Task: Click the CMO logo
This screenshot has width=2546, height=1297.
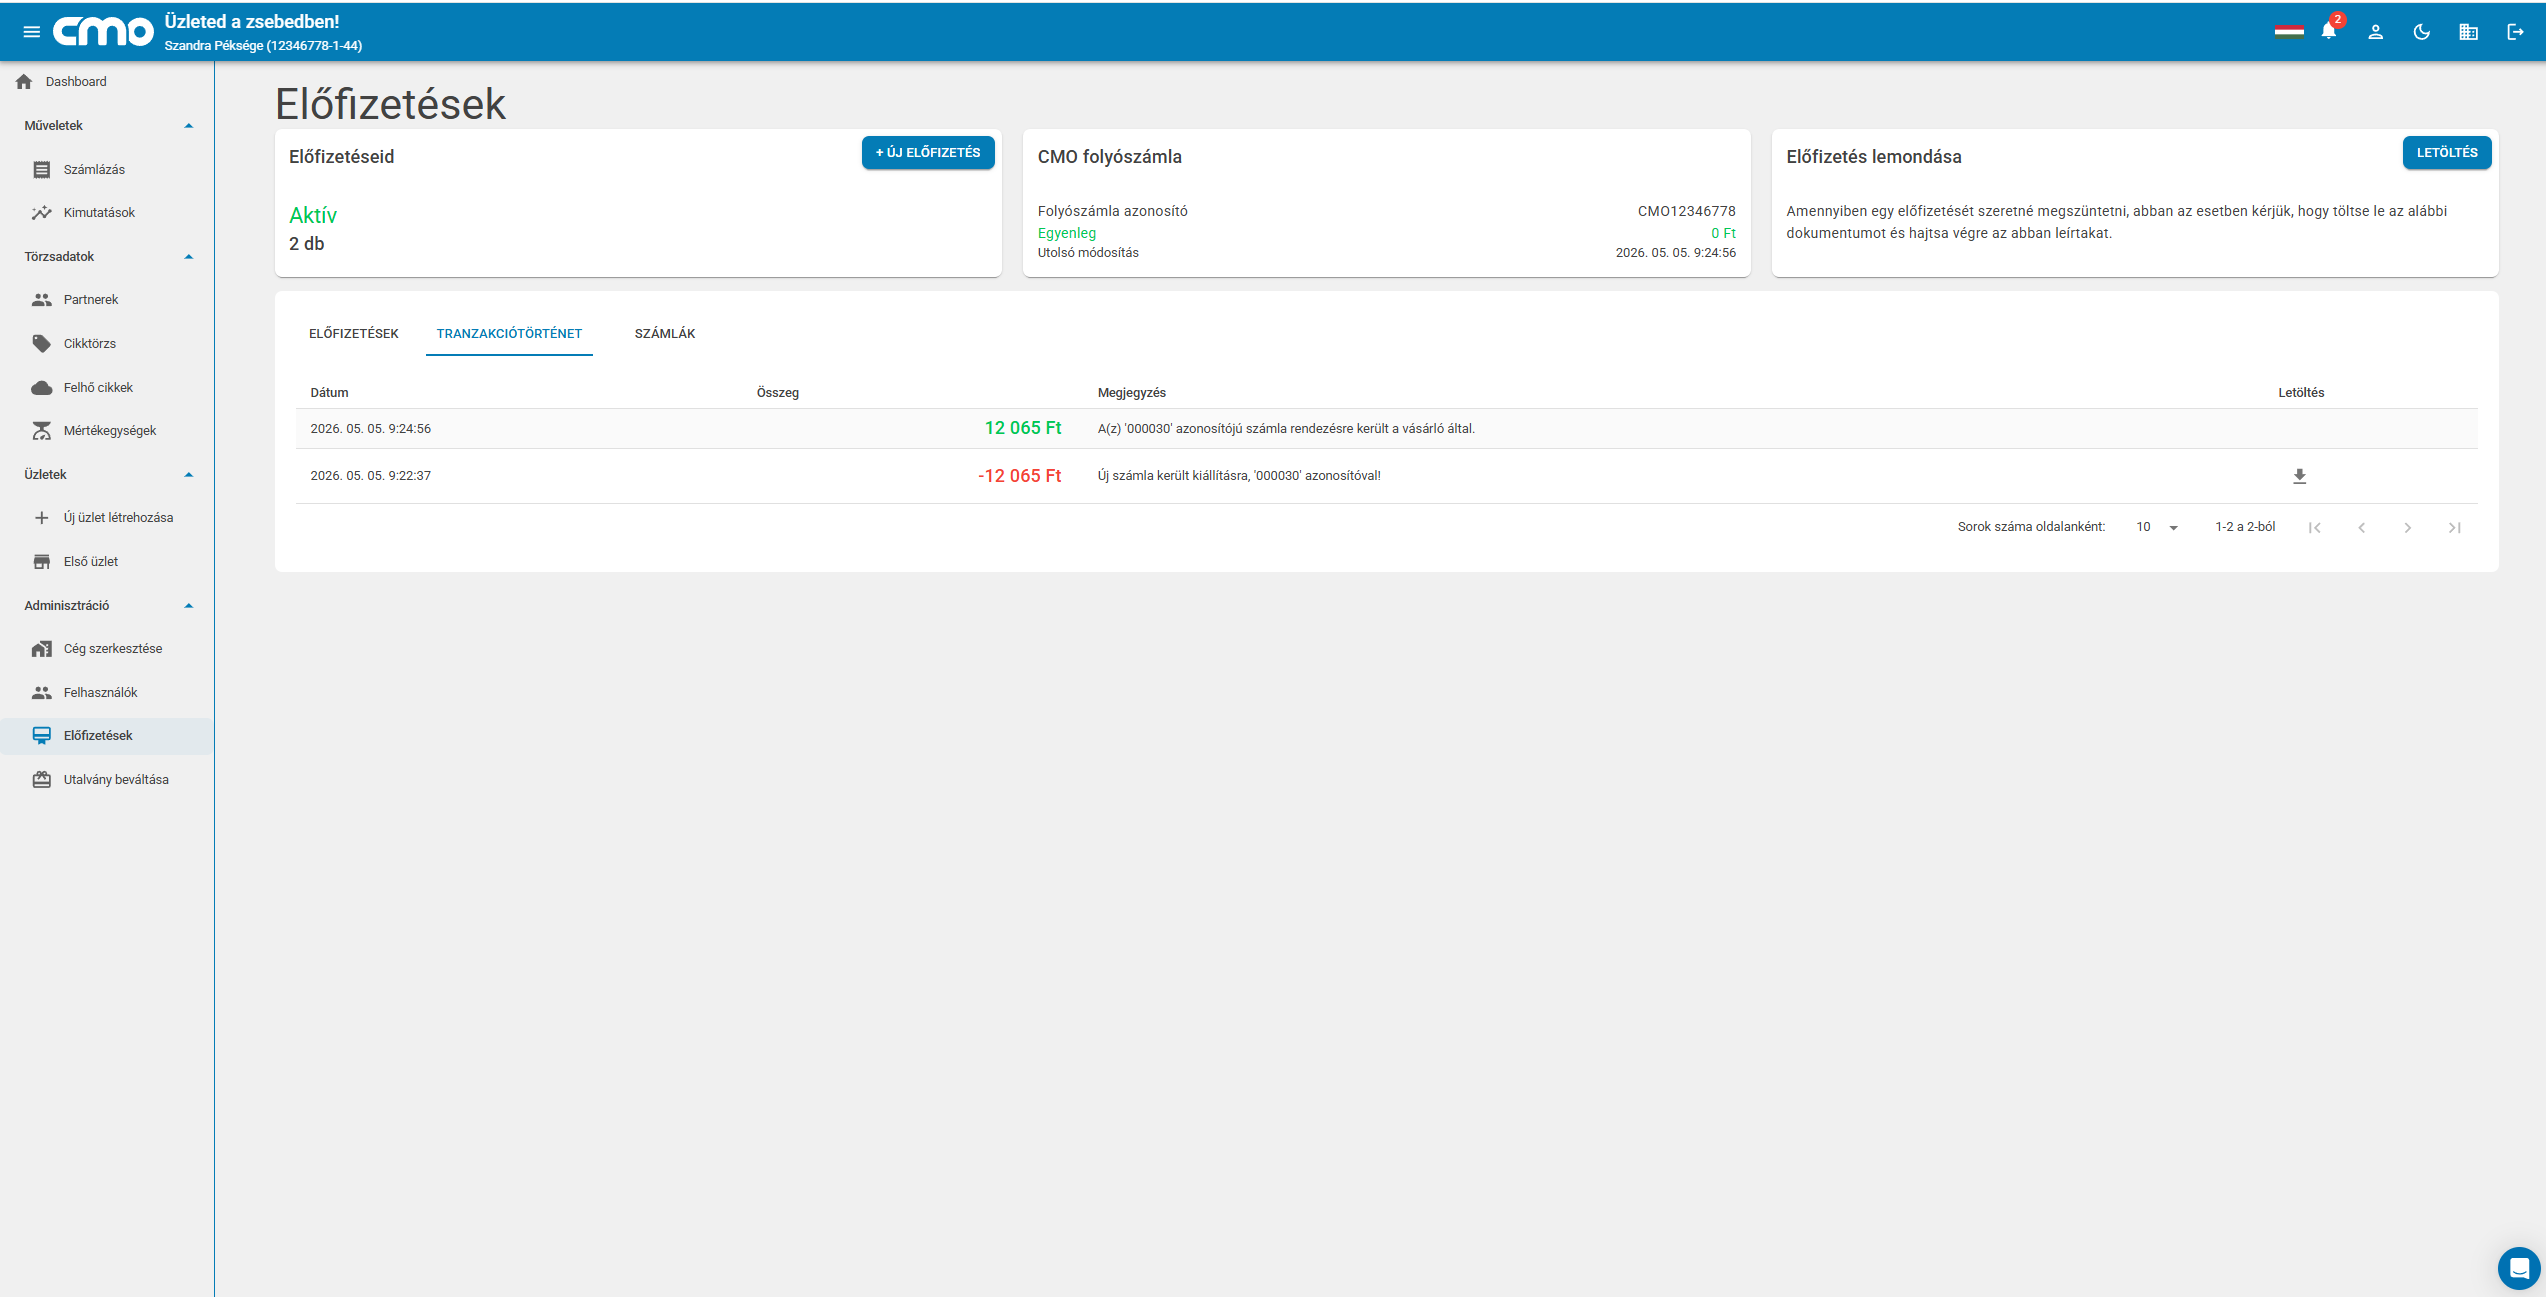Action: click(x=103, y=32)
